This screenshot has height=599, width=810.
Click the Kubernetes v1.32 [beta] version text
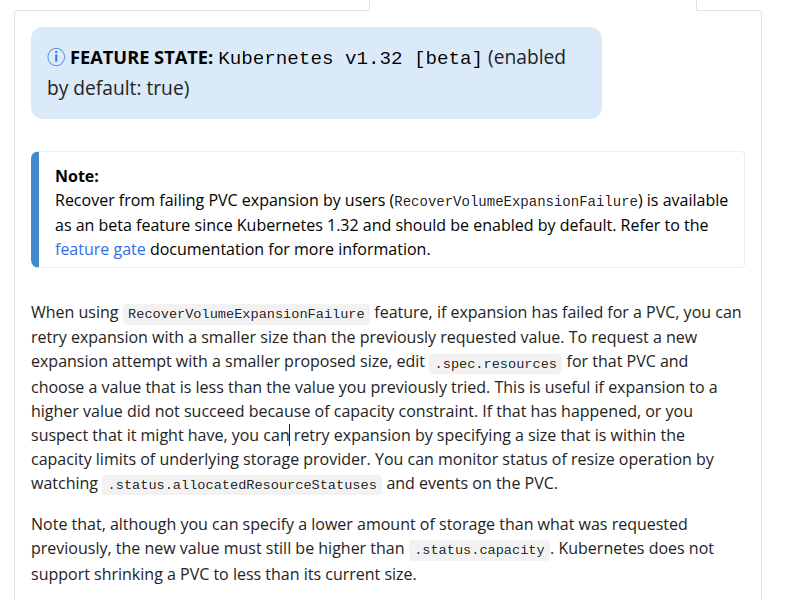pos(350,58)
